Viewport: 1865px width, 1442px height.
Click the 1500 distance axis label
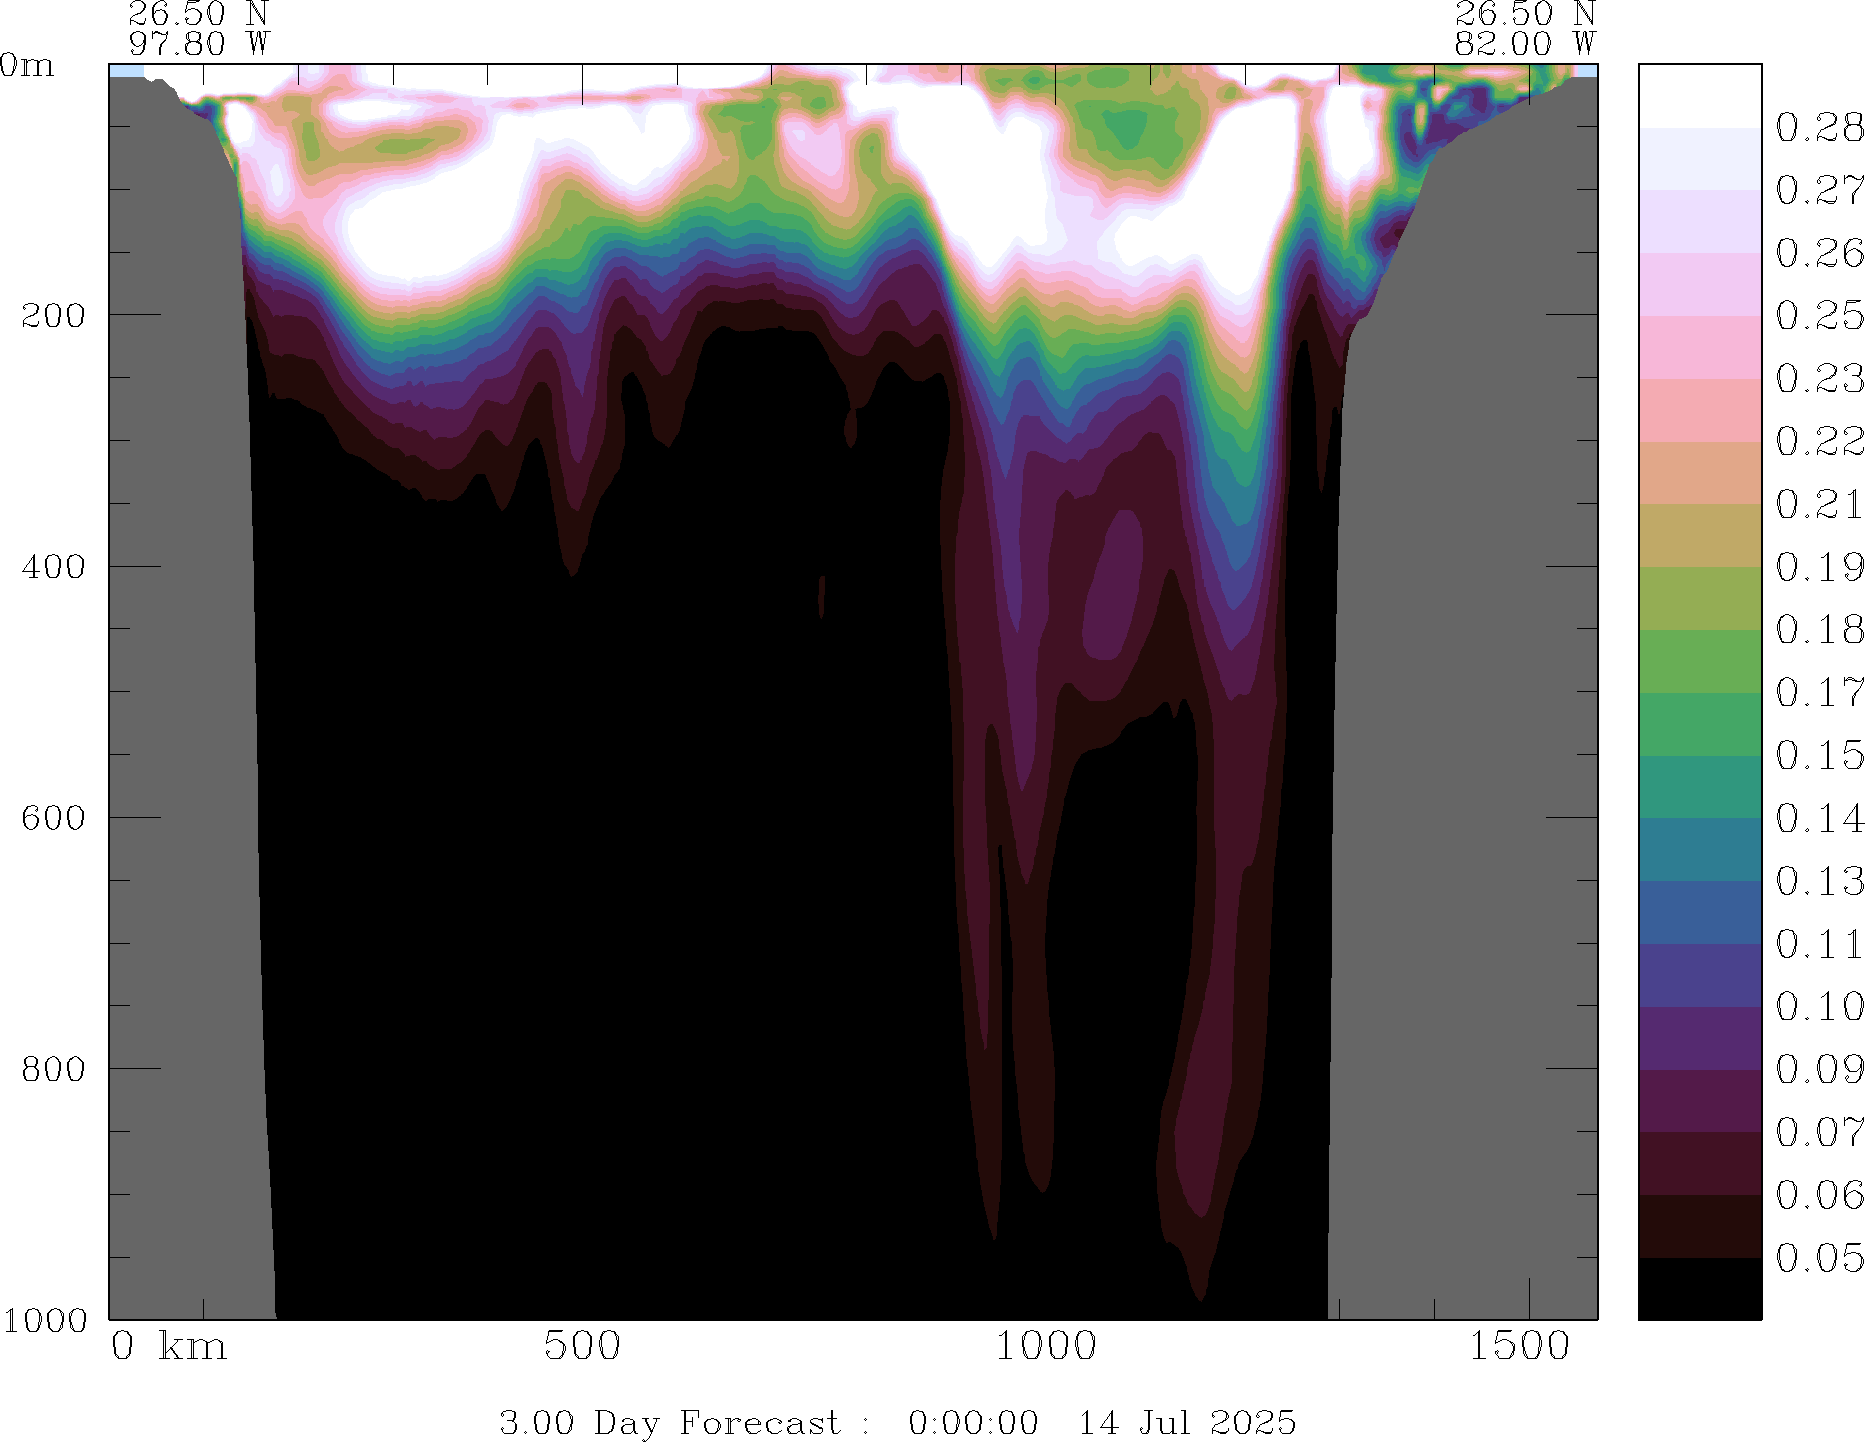1519,1347
